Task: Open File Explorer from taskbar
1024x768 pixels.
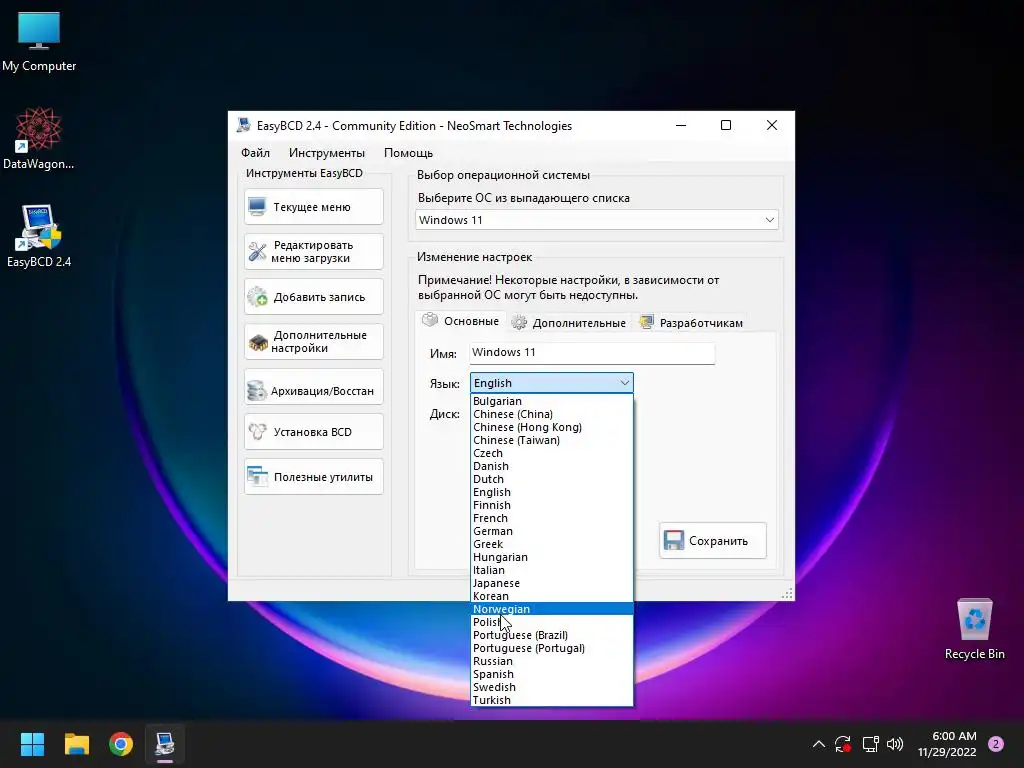Action: click(x=76, y=744)
